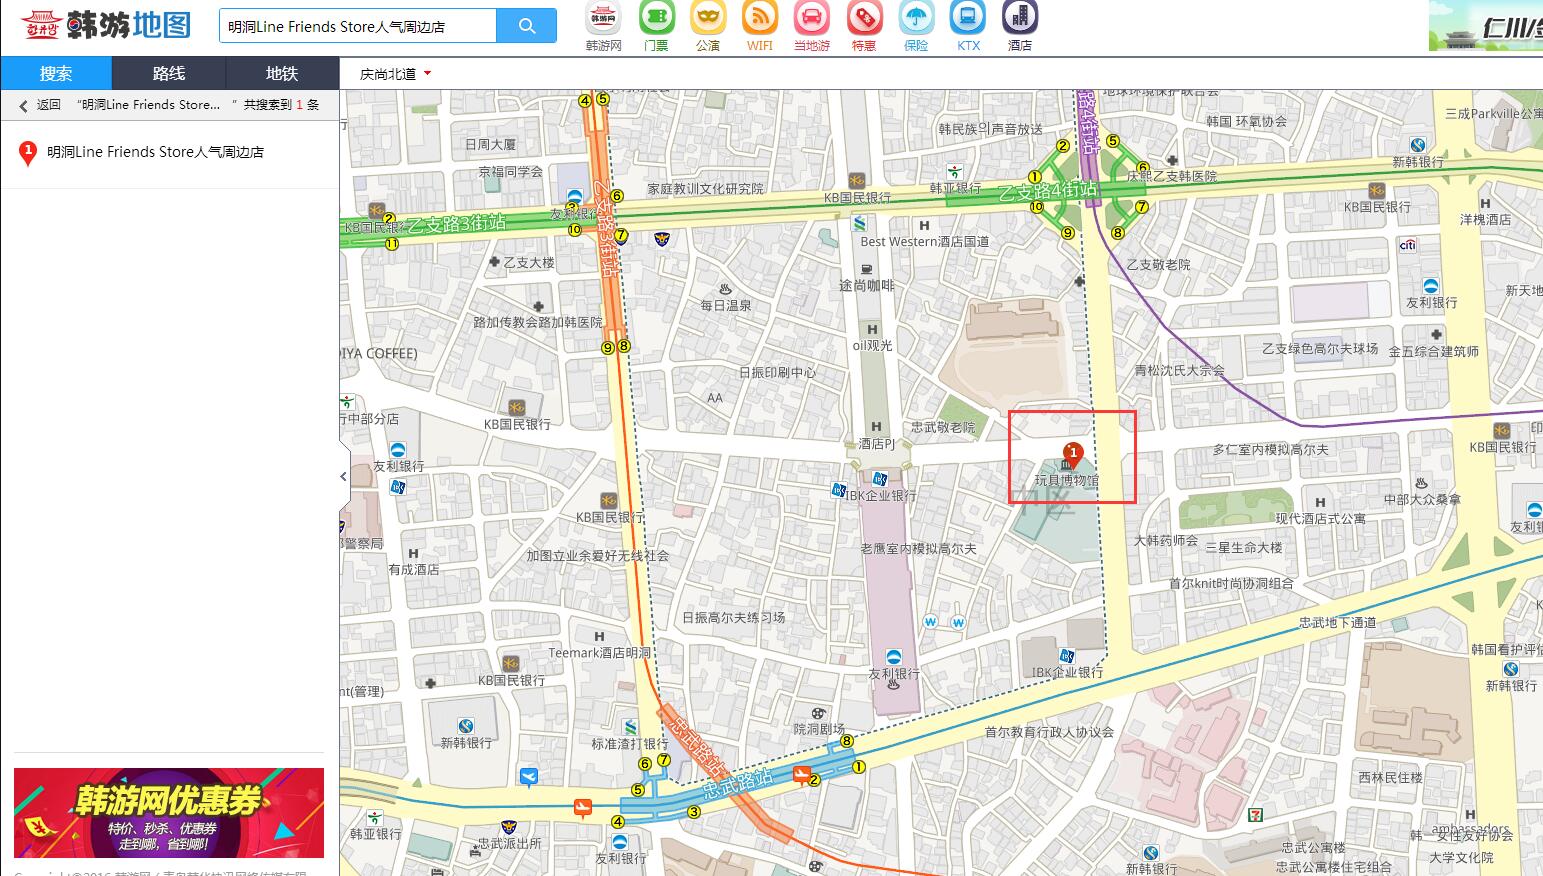The width and height of the screenshot is (1543, 876).
Task: Click the blue search magnifier button
Action: (x=527, y=26)
